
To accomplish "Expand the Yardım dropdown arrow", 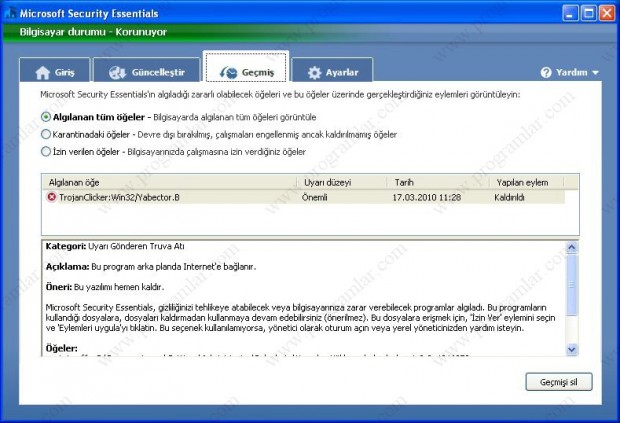I will click(595, 73).
